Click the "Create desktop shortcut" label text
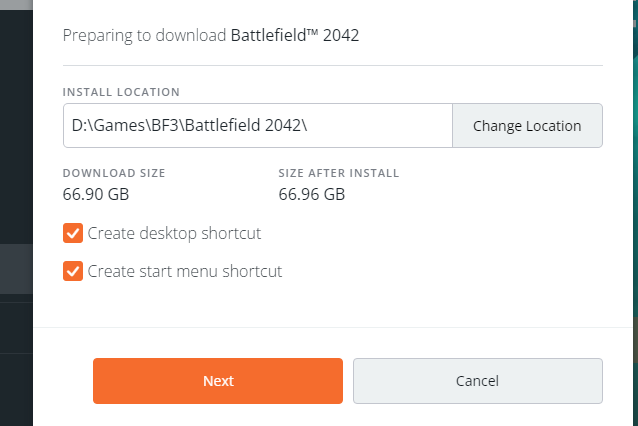Image resolution: width=638 pixels, height=426 pixels. (174, 233)
